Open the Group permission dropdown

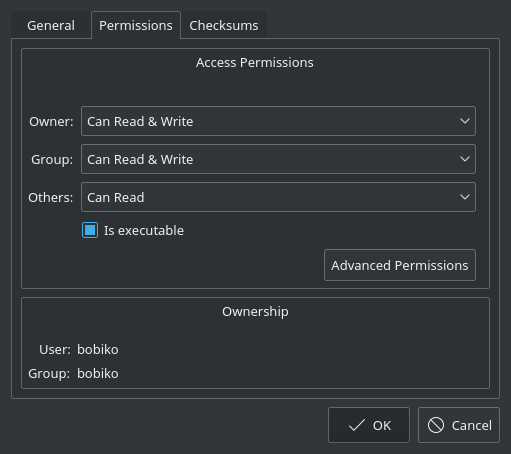(278, 159)
